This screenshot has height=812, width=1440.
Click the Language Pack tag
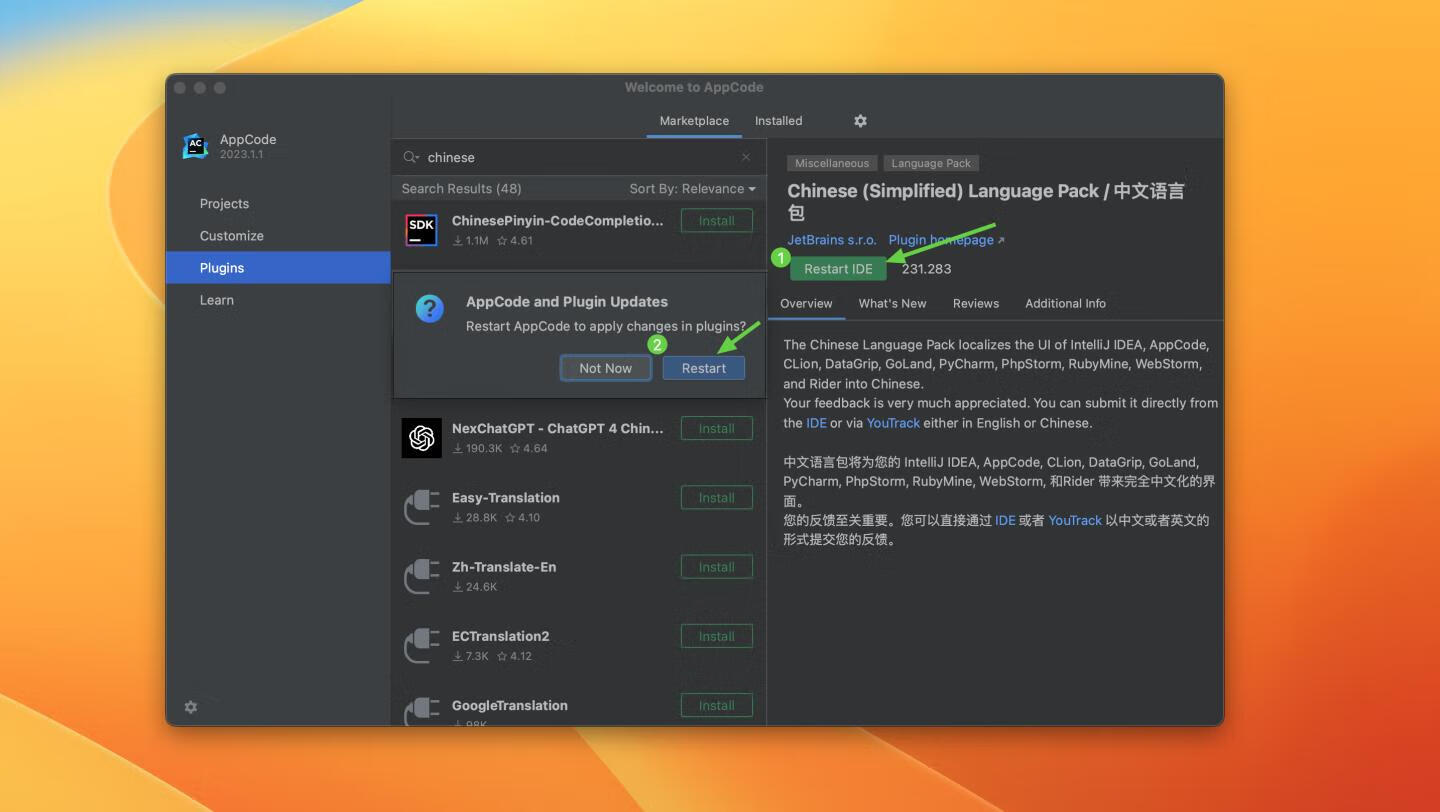(931, 163)
